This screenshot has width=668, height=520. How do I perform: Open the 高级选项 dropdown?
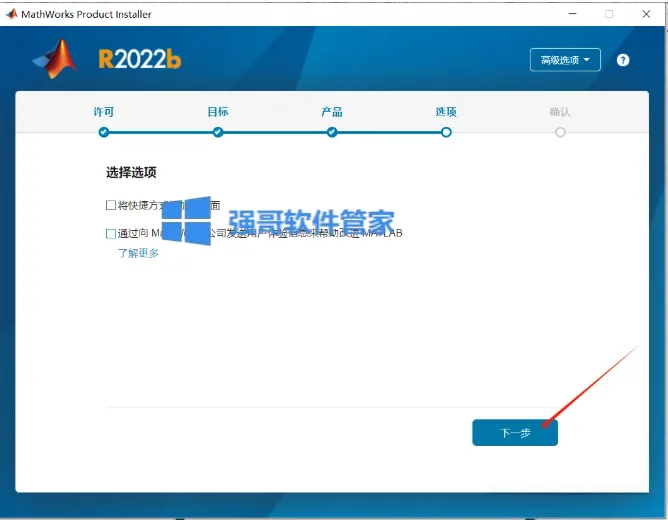pos(565,60)
